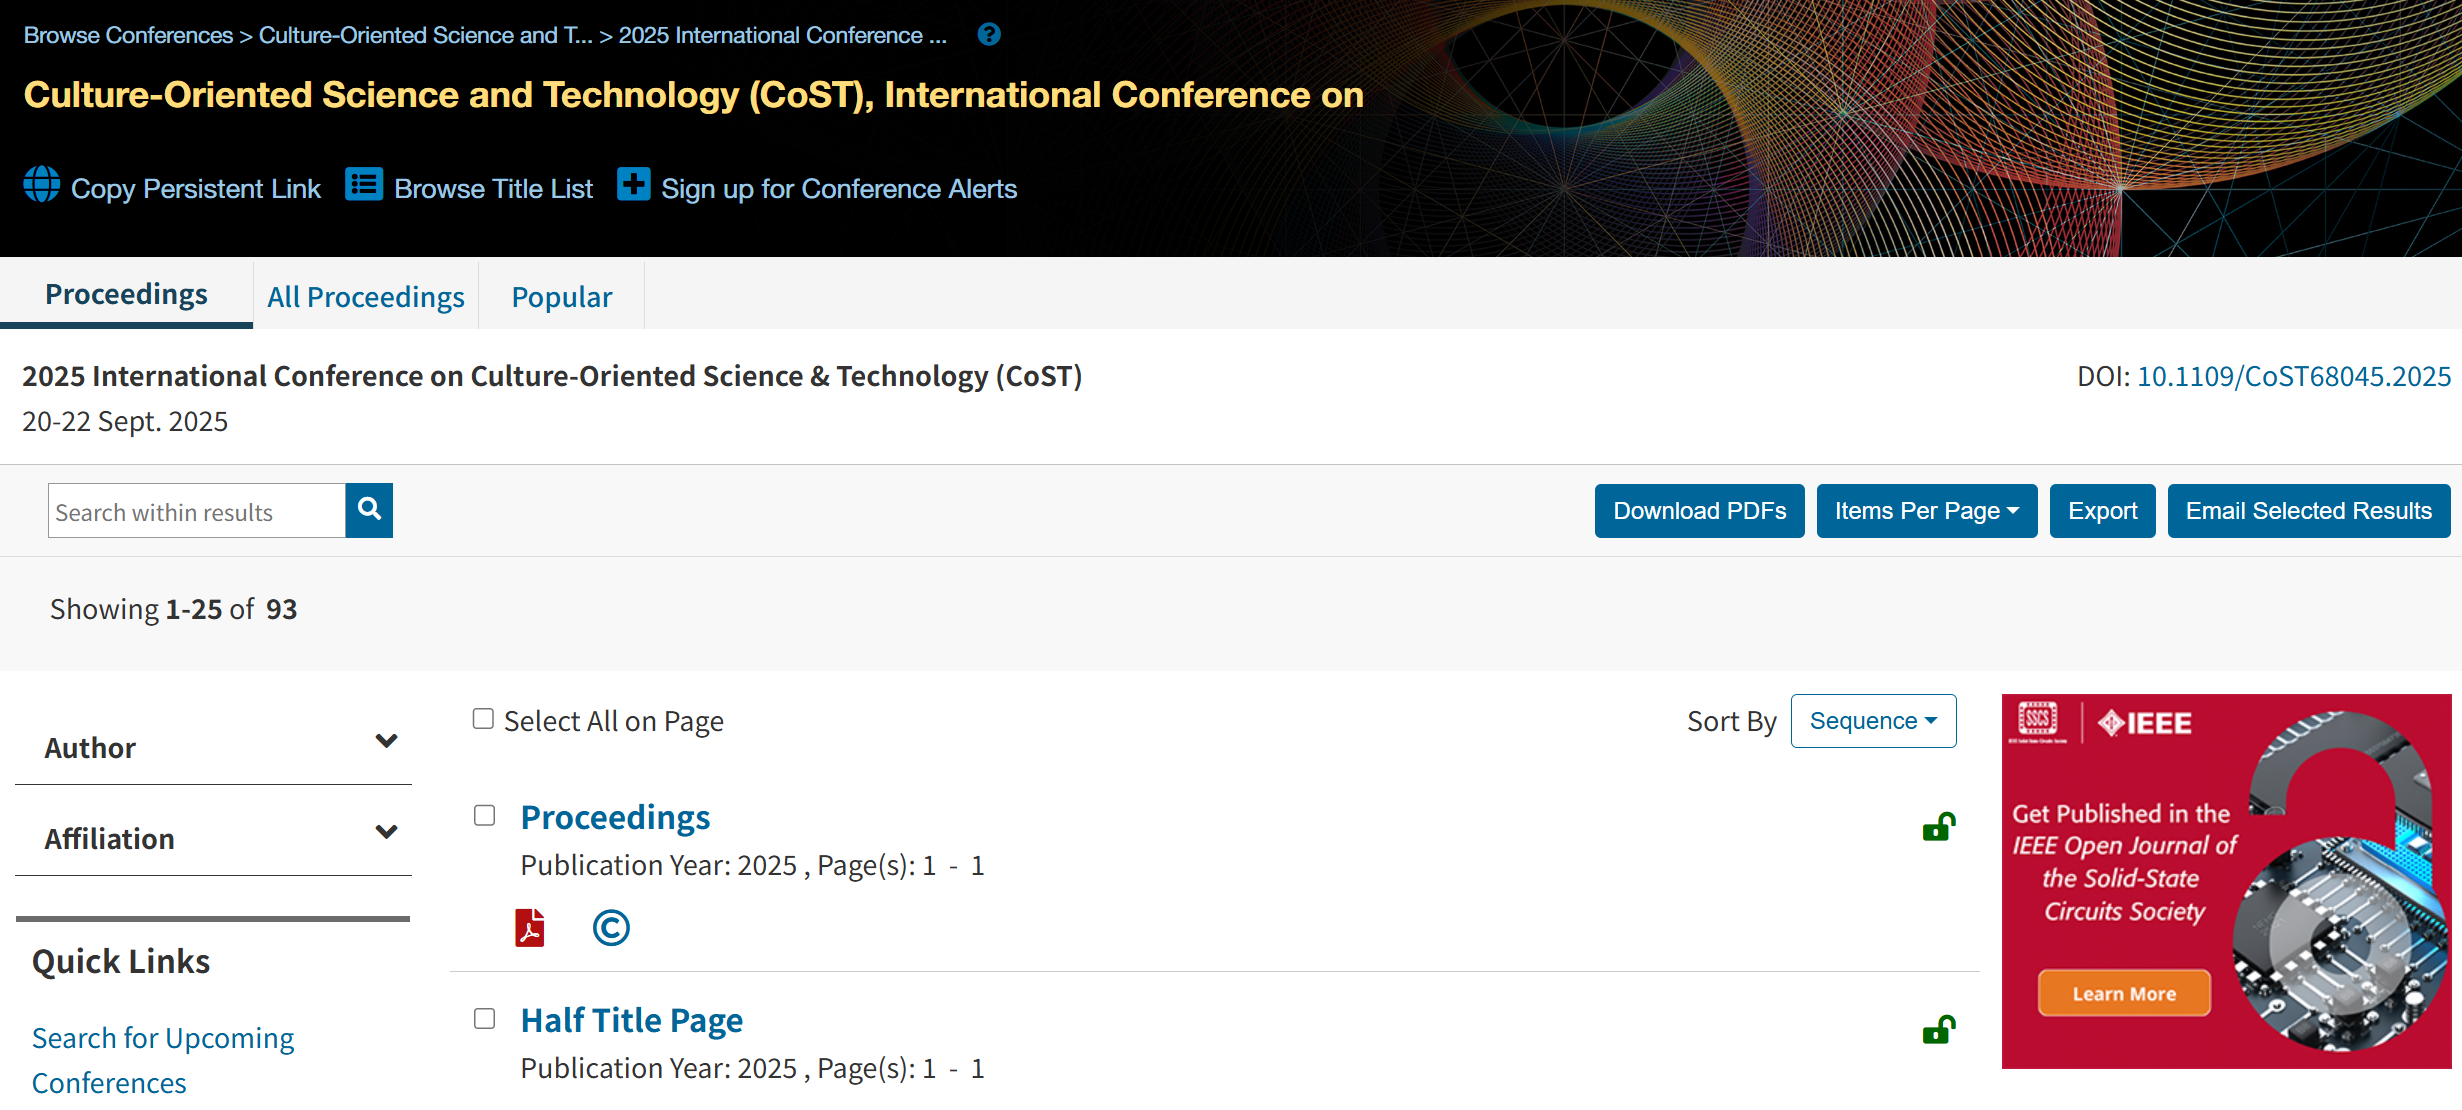Click the copyright icon under Proceedings
Viewport: 2462px width, 1110px height.
(x=611, y=928)
